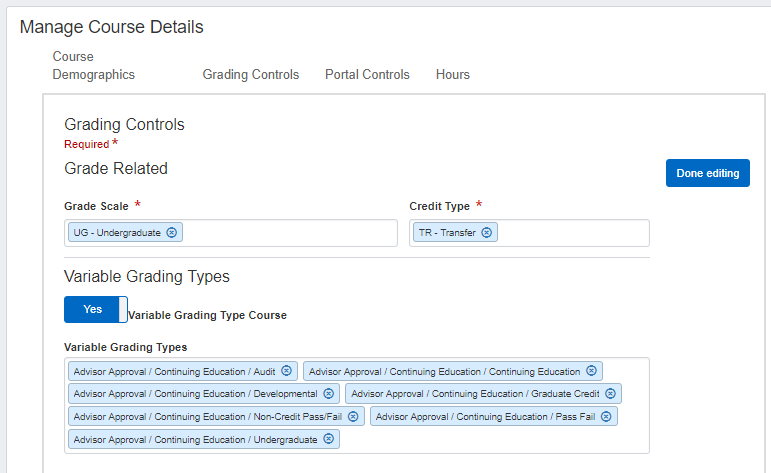Open the Credit Type selection field
Screen dimensions: 771x473
pyautogui.click(x=570, y=233)
